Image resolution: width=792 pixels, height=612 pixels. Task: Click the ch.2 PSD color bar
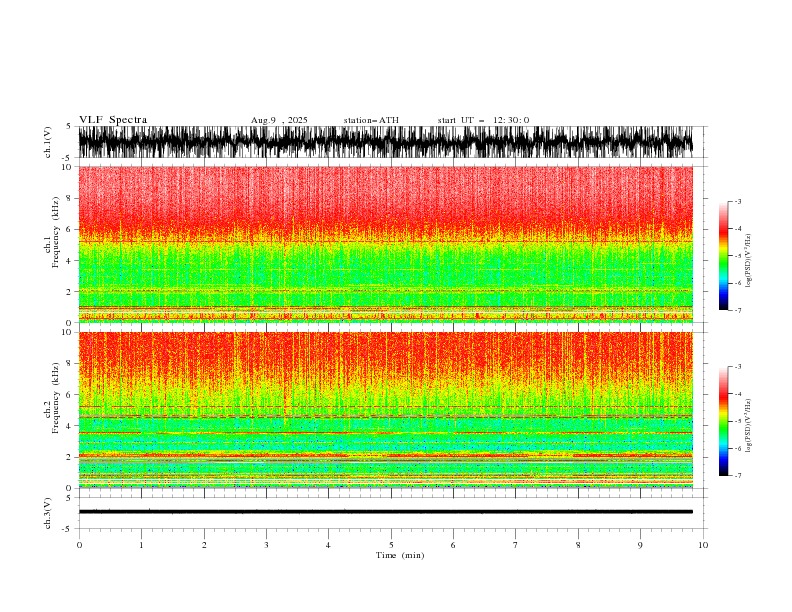723,421
